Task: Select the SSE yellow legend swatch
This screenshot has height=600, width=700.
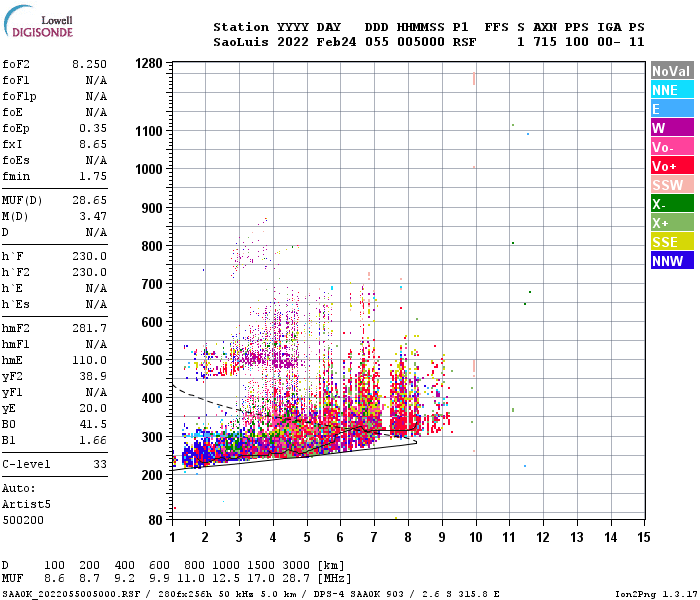Action: [x=672, y=242]
